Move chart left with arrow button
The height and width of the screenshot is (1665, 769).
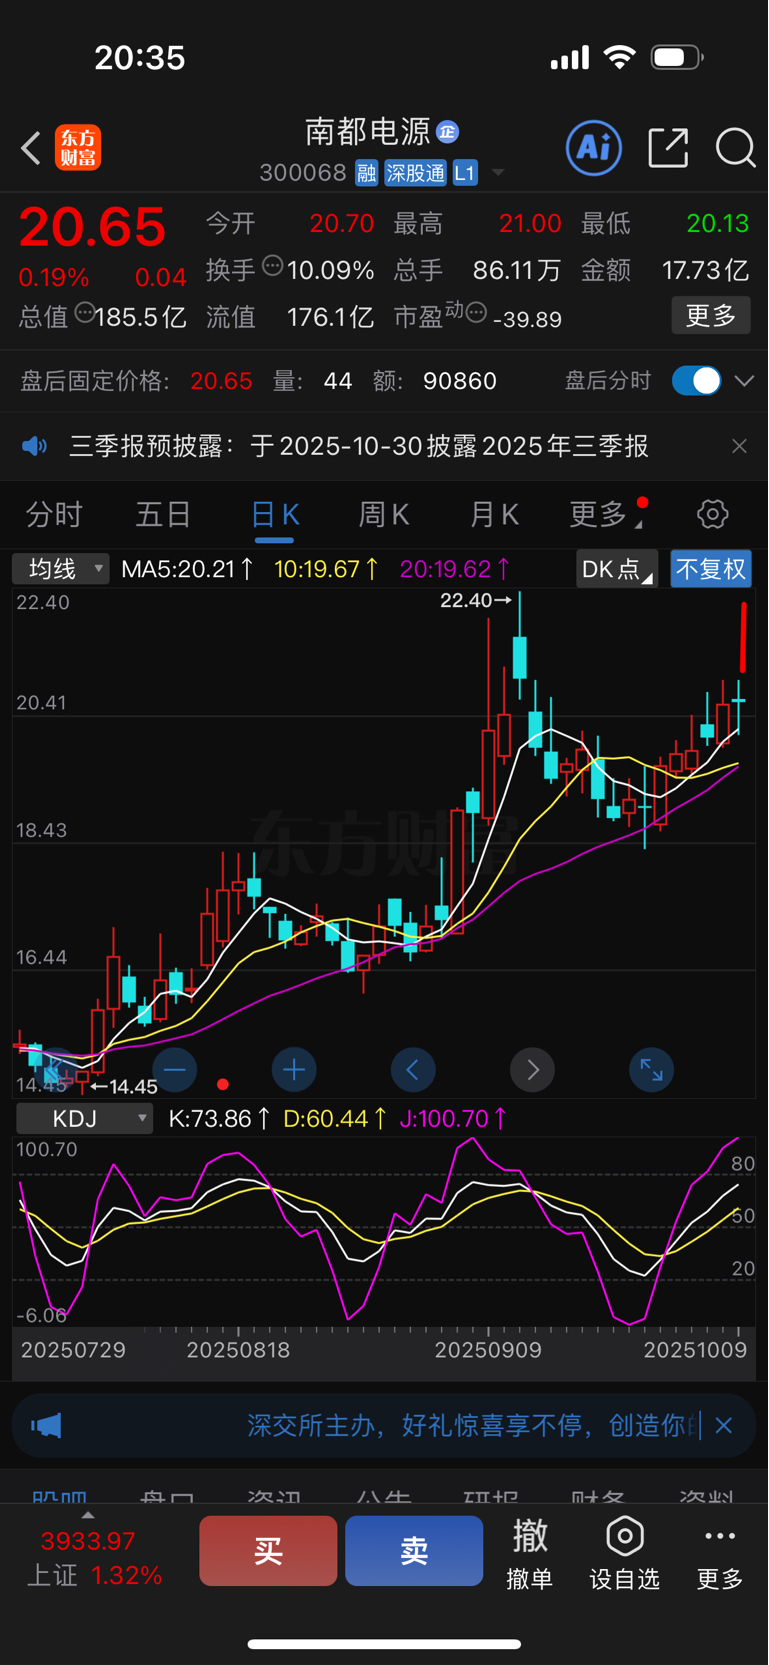click(413, 1070)
